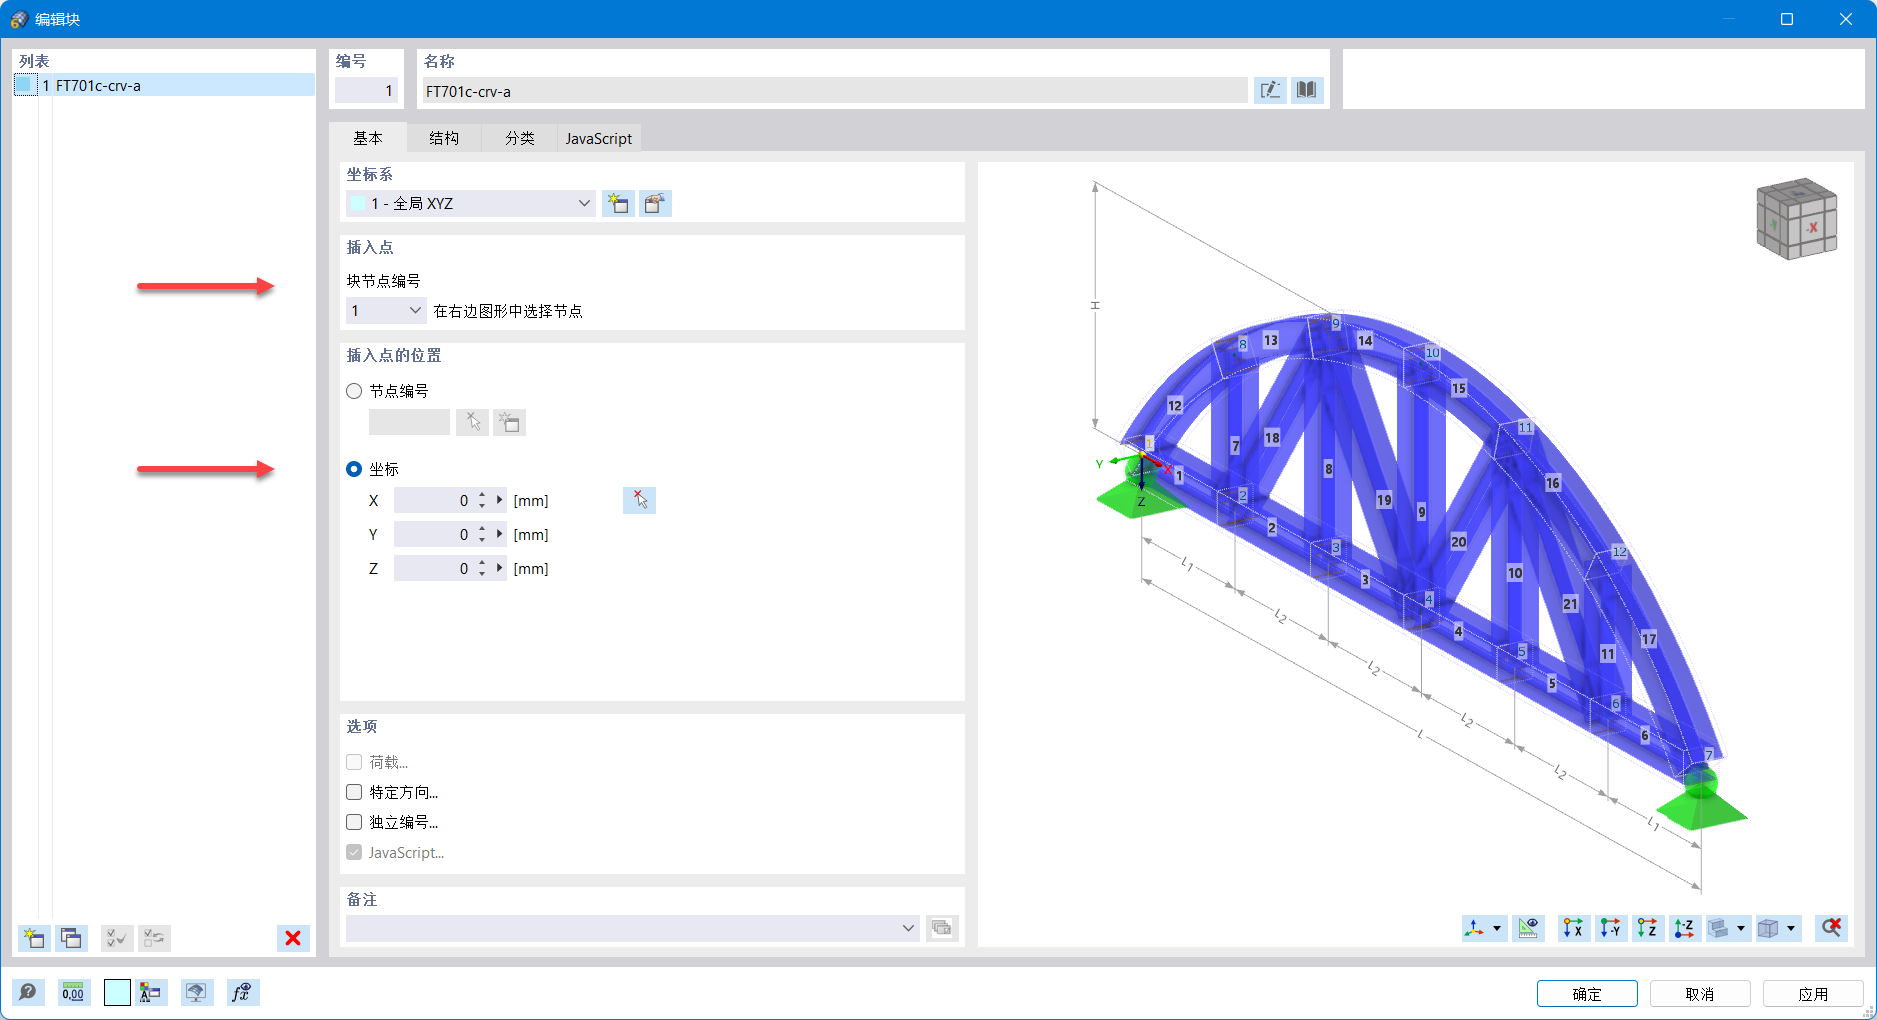
Task: Enable the 独立编号 checkbox
Action: [354, 822]
